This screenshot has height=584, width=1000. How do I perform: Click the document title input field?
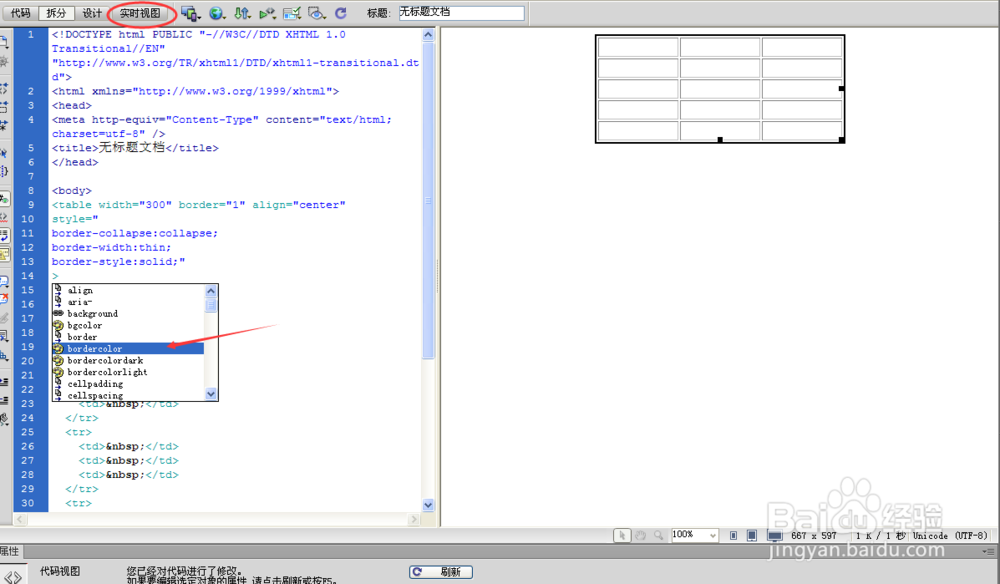461,13
